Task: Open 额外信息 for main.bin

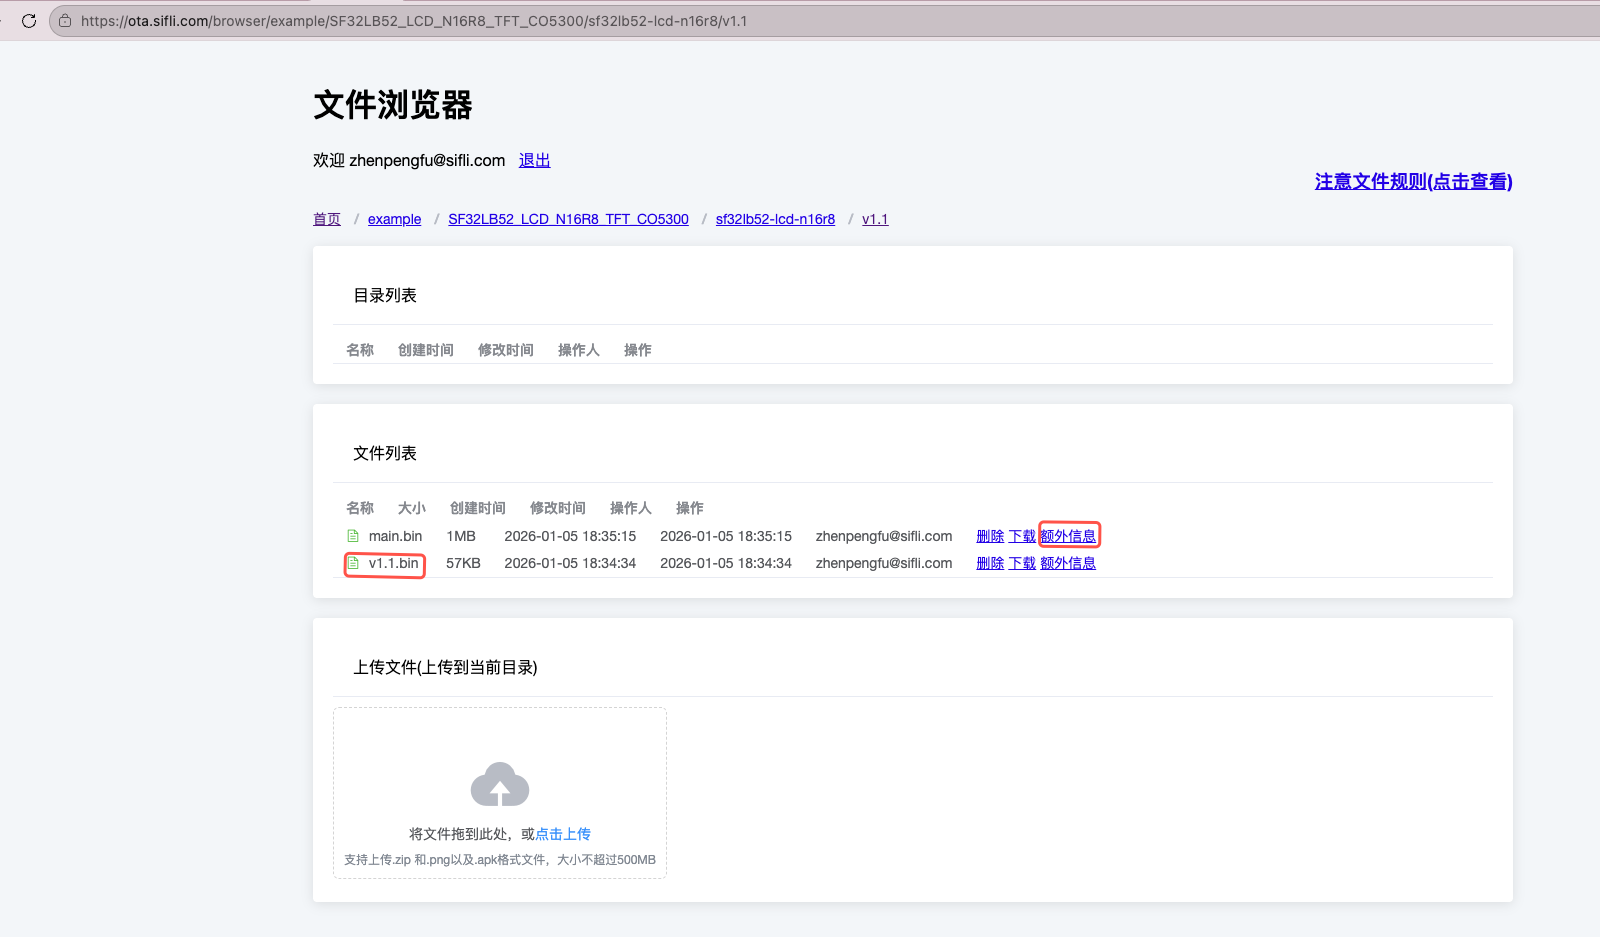Action: coord(1068,536)
